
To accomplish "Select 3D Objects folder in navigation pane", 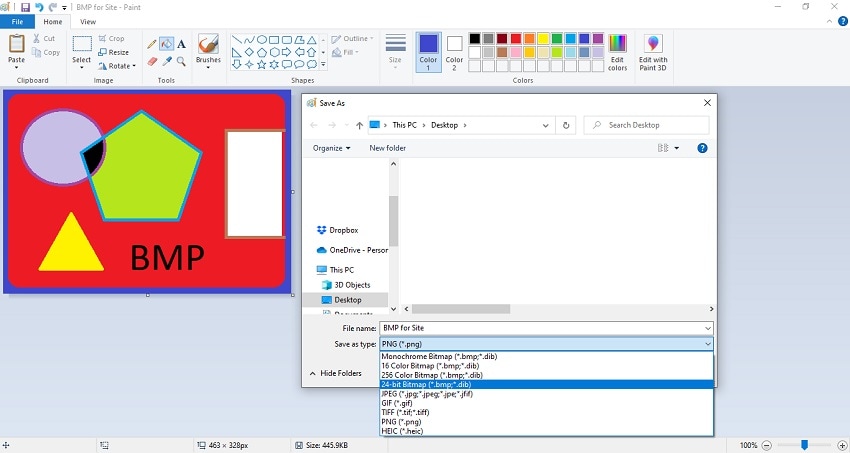I will point(346,285).
